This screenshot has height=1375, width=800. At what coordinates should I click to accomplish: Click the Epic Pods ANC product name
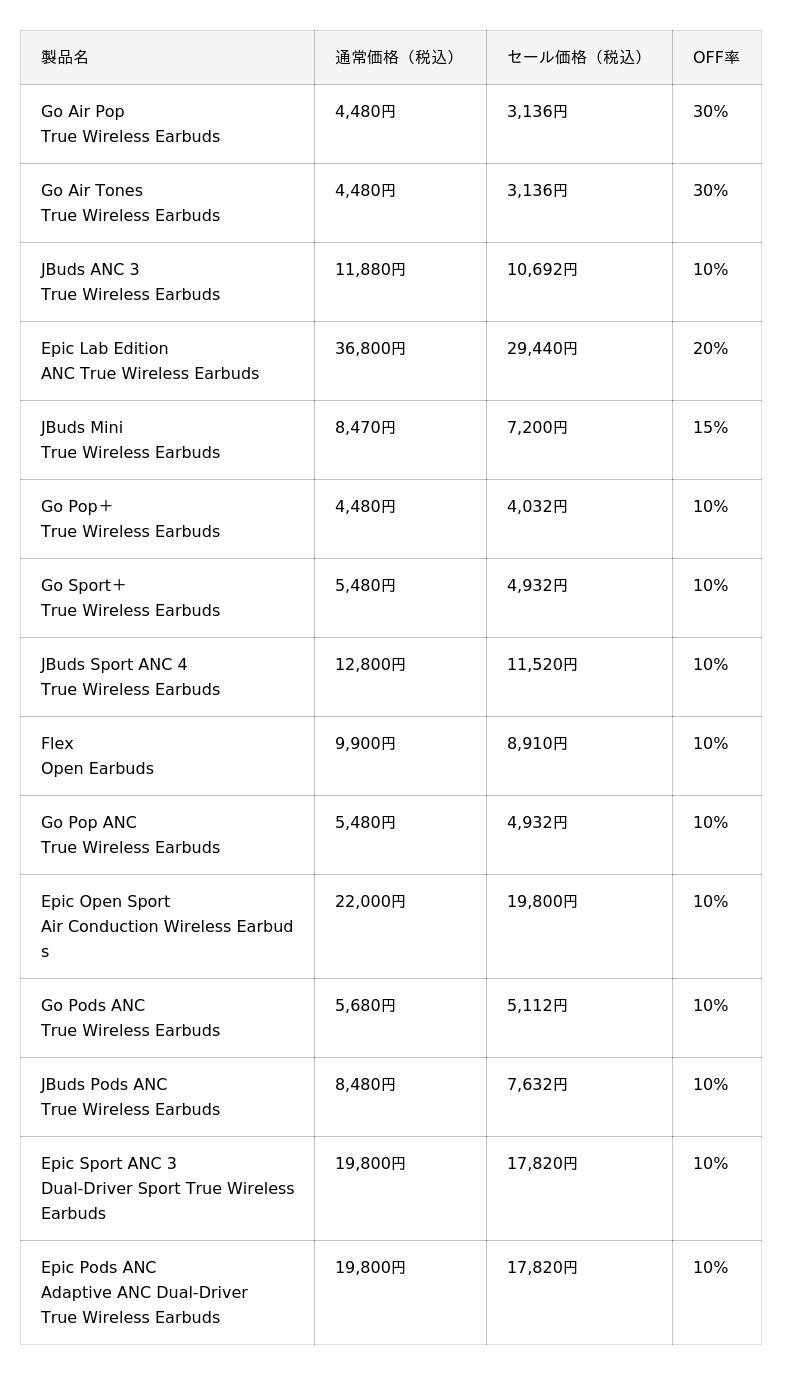pos(99,1268)
